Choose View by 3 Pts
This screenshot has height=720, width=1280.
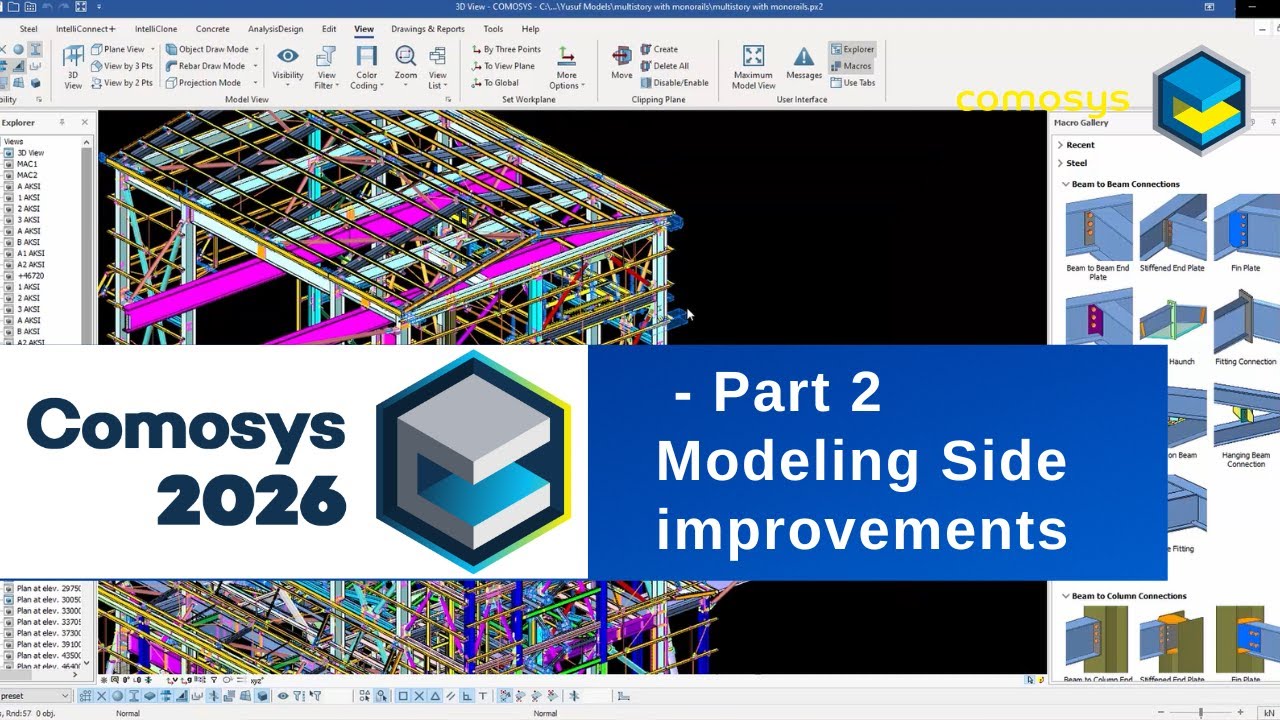122,66
